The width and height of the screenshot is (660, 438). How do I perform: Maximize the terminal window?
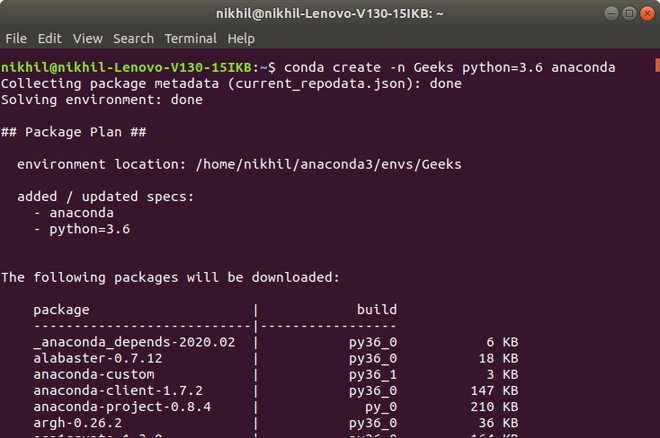coord(629,13)
